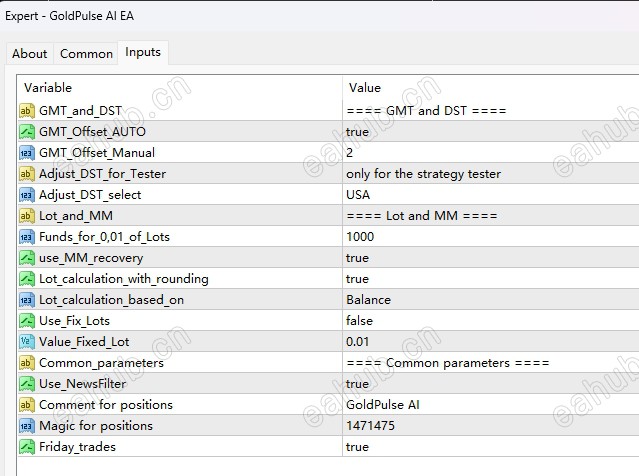The height and width of the screenshot is (476, 639).
Task: Click the '==== Common parameters ====' value
Action: (x=448, y=363)
